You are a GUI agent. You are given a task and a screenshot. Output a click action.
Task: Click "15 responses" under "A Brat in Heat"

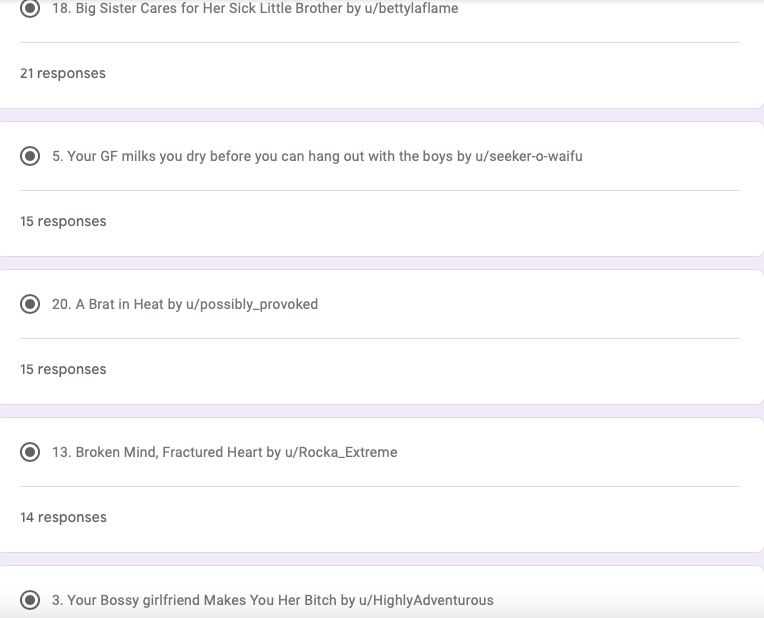click(62, 370)
